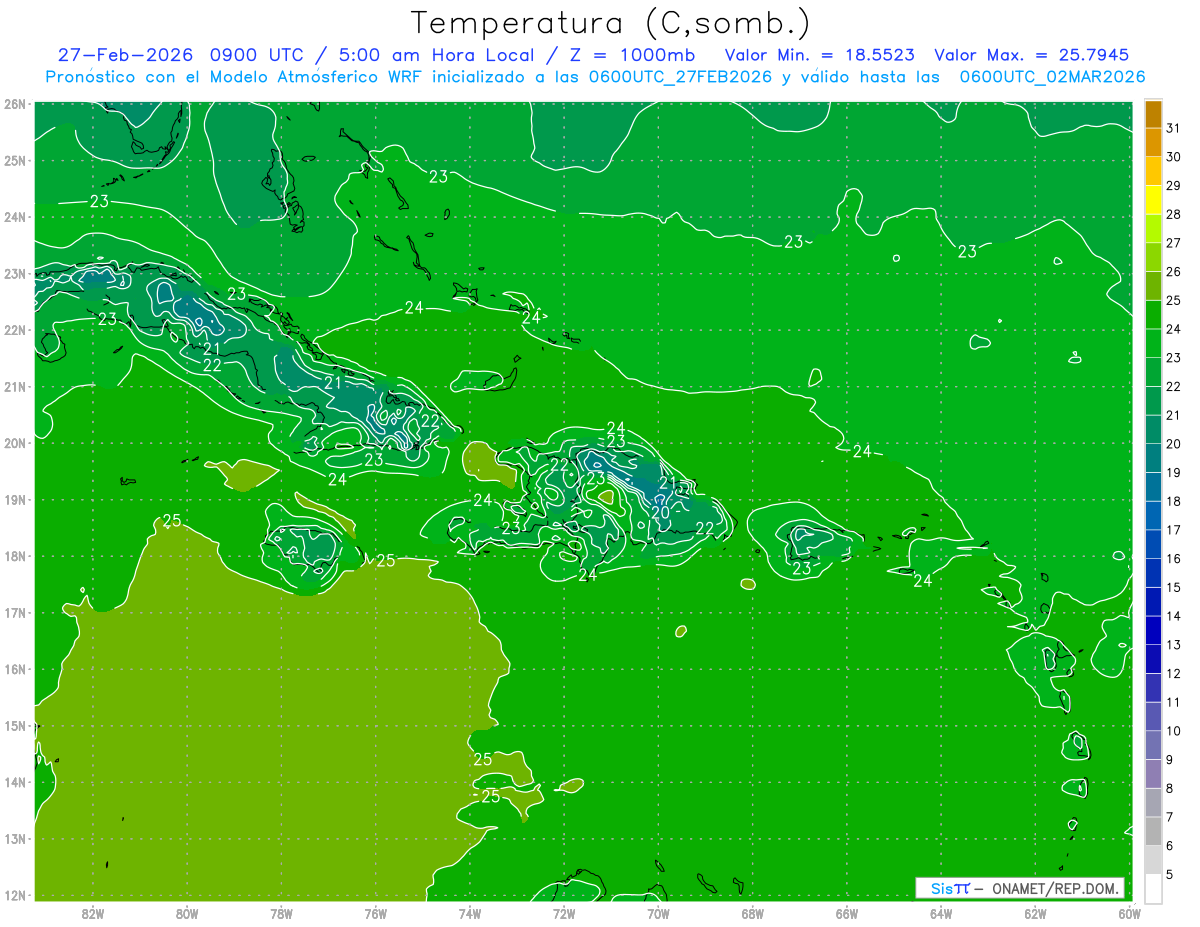Screen dimensions: 1200x927
Task: Click the '23N' latitude axis label
Action: point(15,273)
